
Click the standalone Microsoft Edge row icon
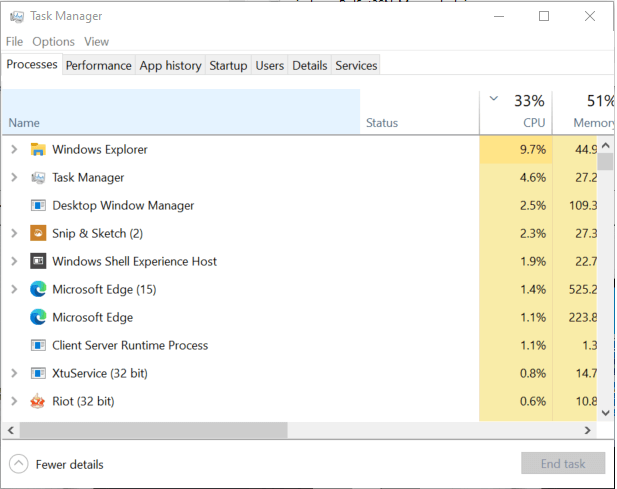coord(38,317)
